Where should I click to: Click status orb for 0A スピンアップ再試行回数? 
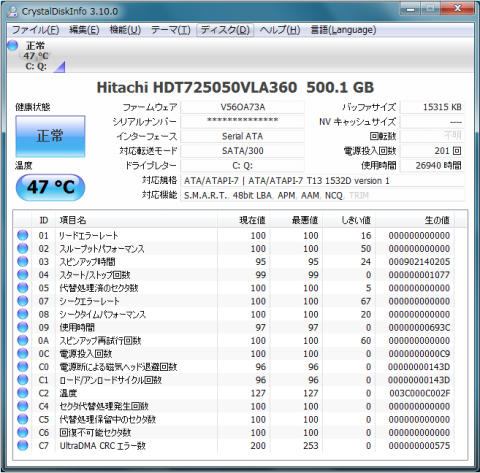[x=23, y=340]
